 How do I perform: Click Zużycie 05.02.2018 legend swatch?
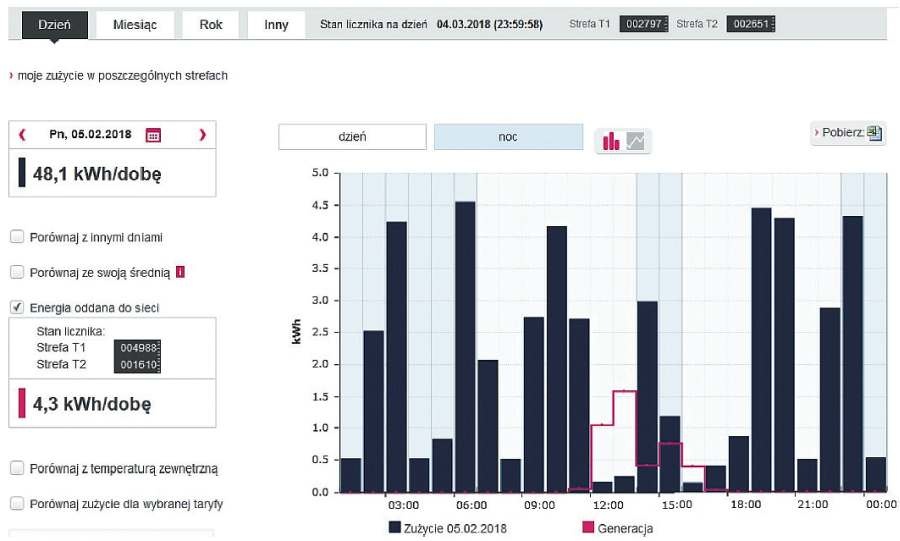click(x=394, y=527)
